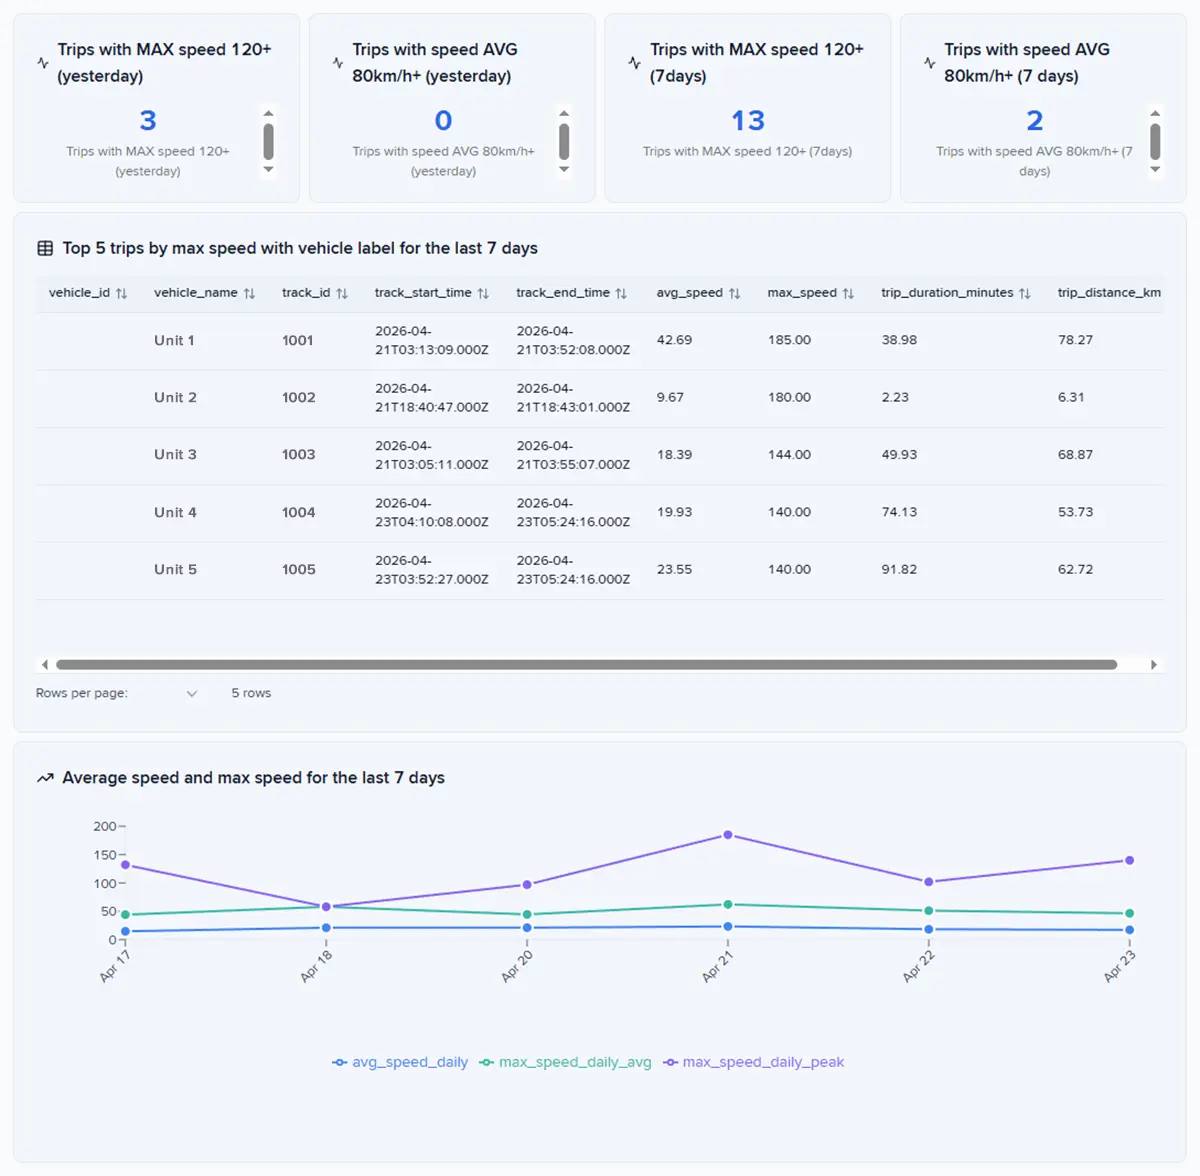
Task: Sort by max_speed arrows icon
Action: click(848, 293)
